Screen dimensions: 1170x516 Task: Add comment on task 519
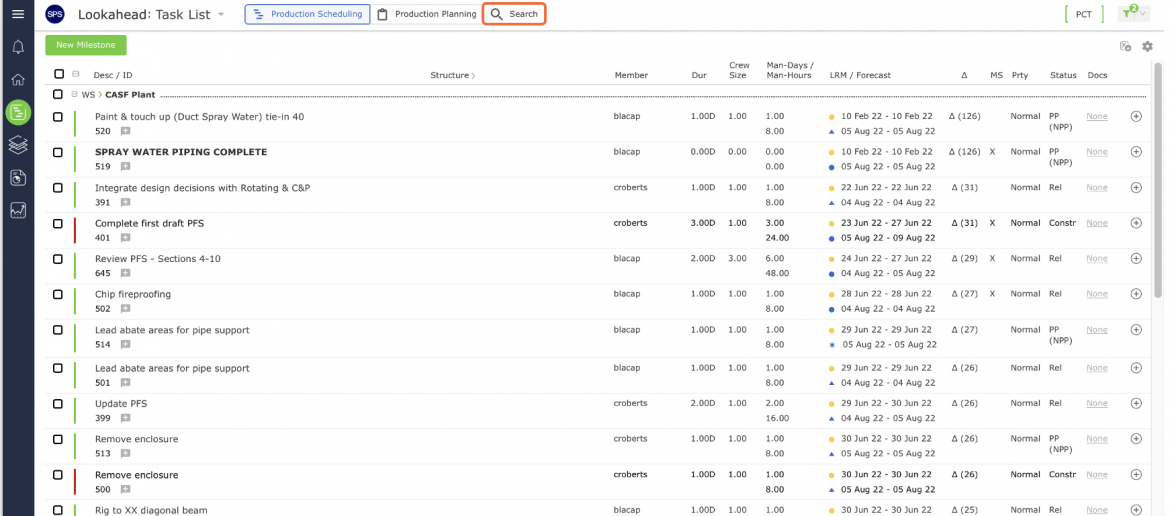125,166
